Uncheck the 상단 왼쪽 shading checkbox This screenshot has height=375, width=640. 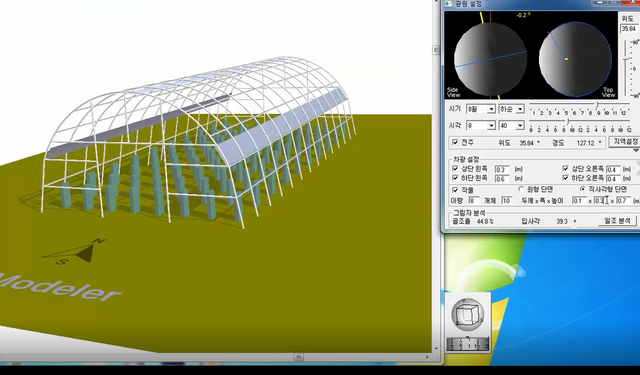[455, 168]
